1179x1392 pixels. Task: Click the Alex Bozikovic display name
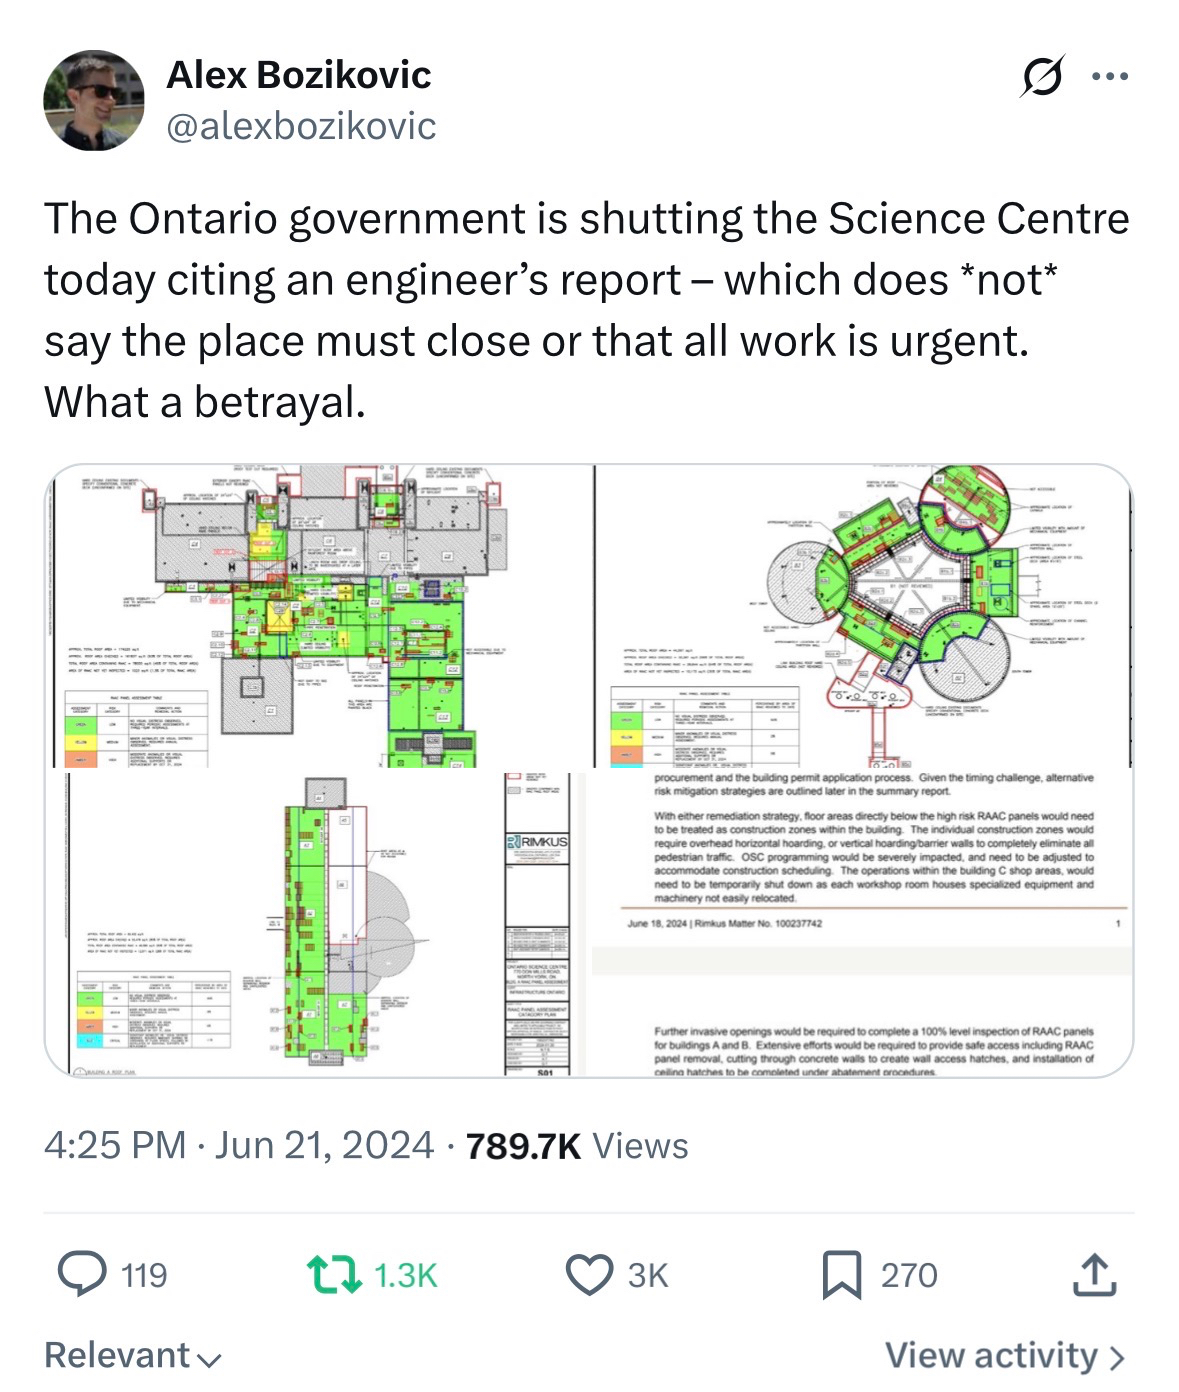pyautogui.click(x=298, y=74)
